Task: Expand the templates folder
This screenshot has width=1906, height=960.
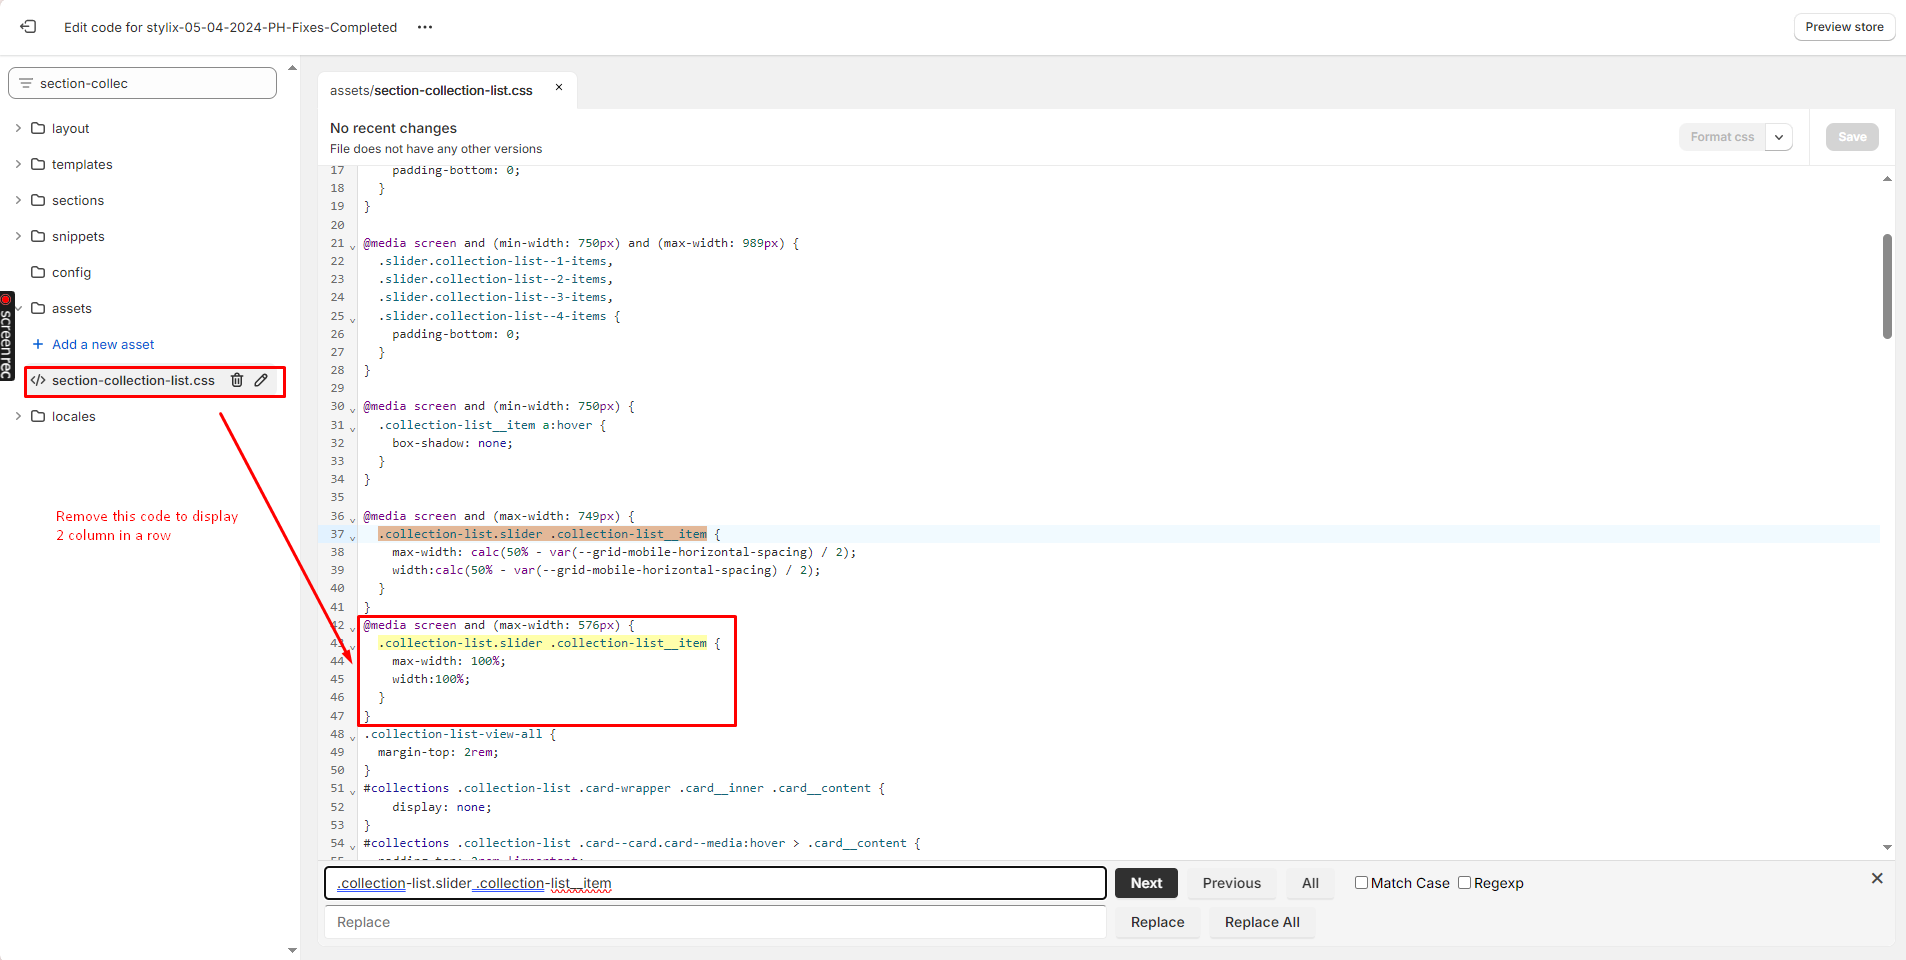Action: point(18,164)
